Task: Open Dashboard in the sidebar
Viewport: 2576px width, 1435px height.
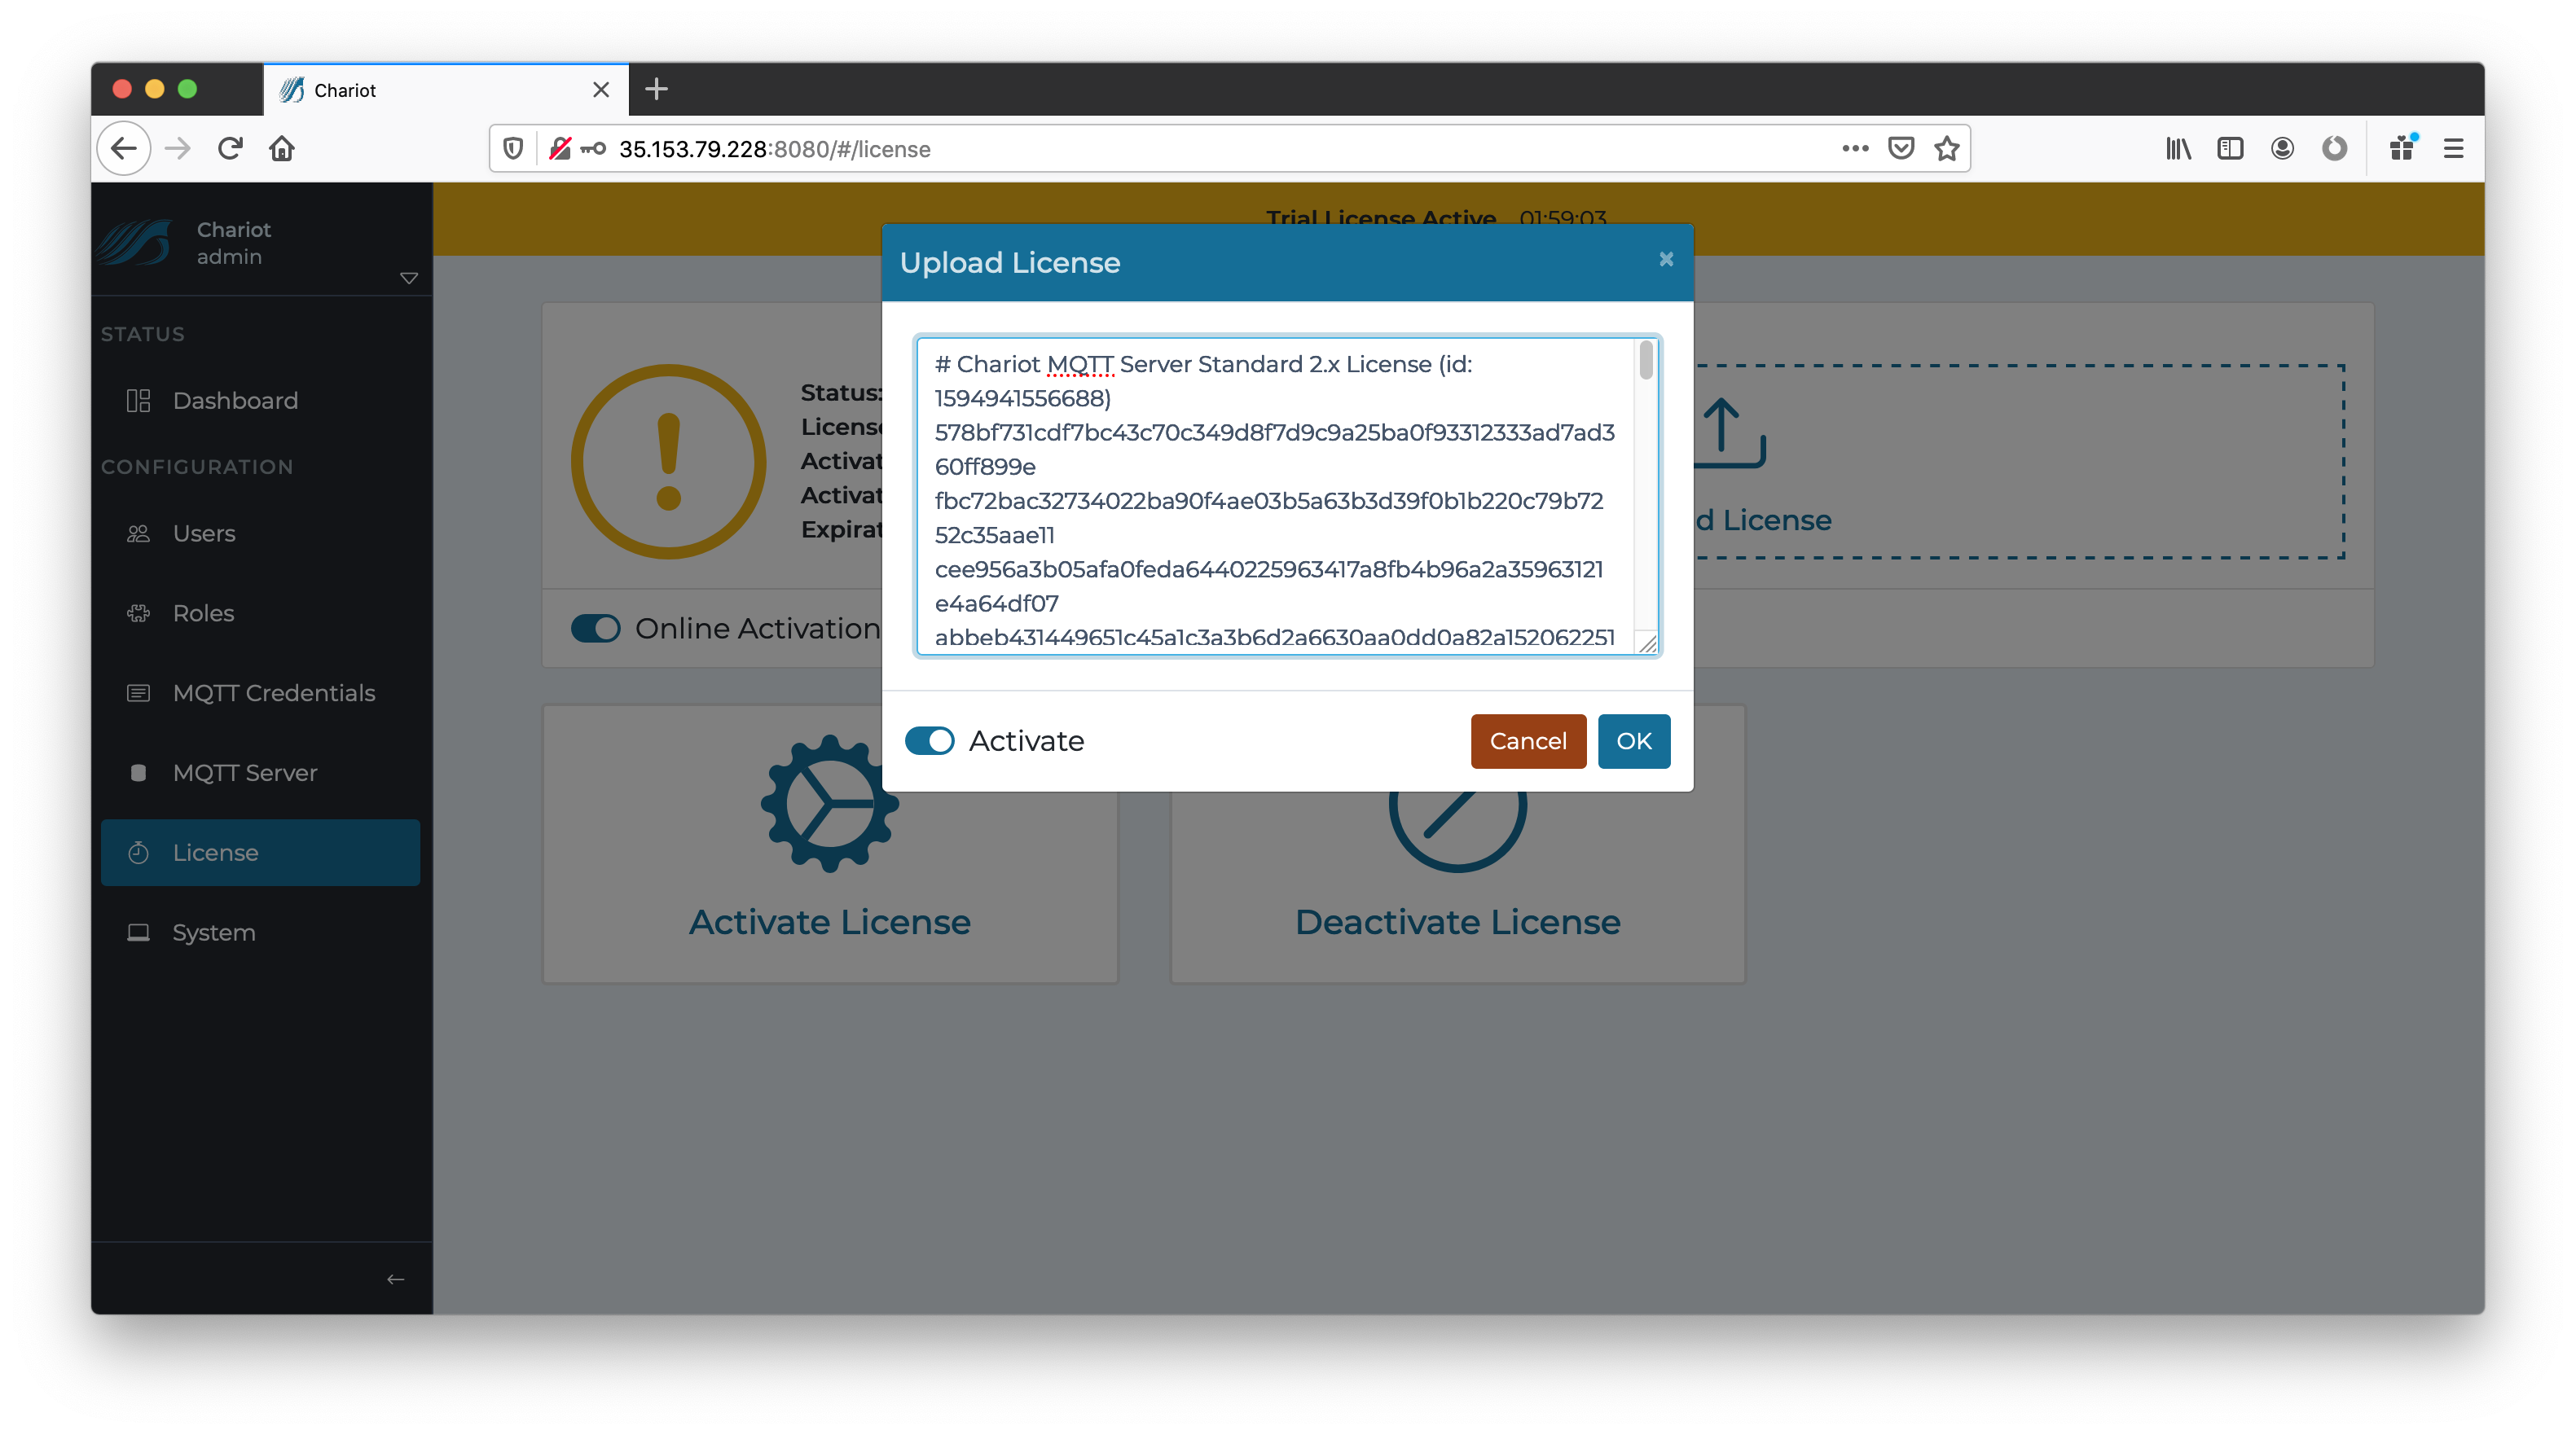Action: [261, 401]
